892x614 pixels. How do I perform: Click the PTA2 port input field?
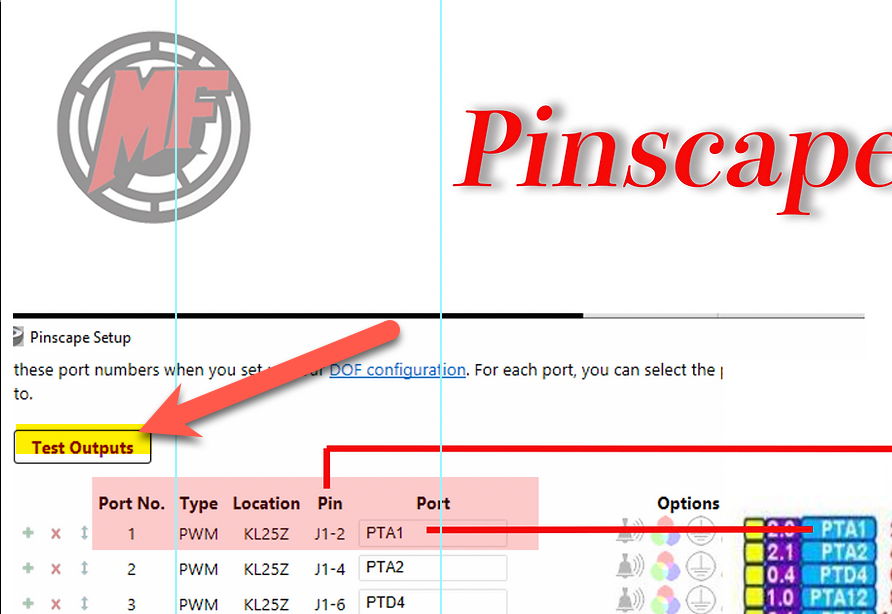pos(432,568)
